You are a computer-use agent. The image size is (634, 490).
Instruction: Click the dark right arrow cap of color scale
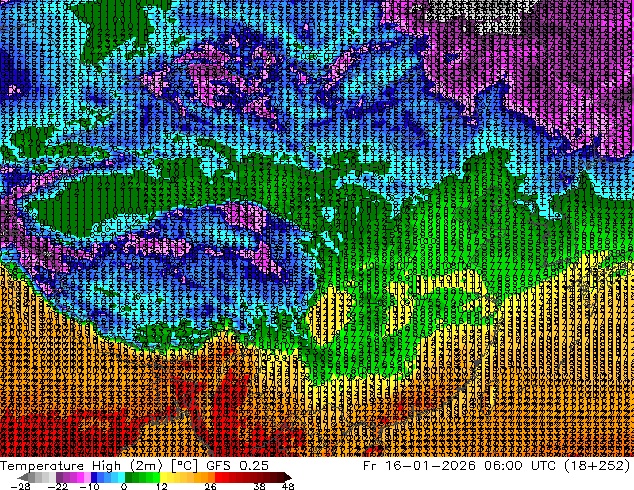287,477
